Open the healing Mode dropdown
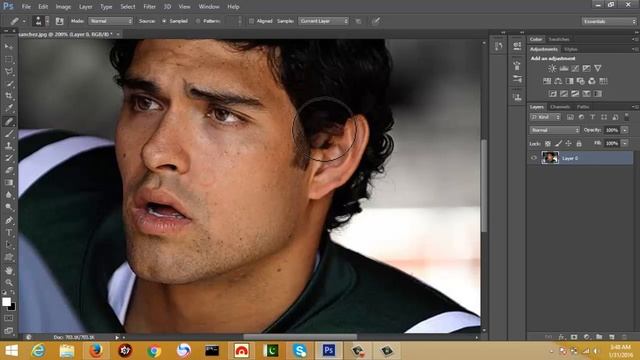Image resolution: width=640 pixels, height=360 pixels. point(110,21)
